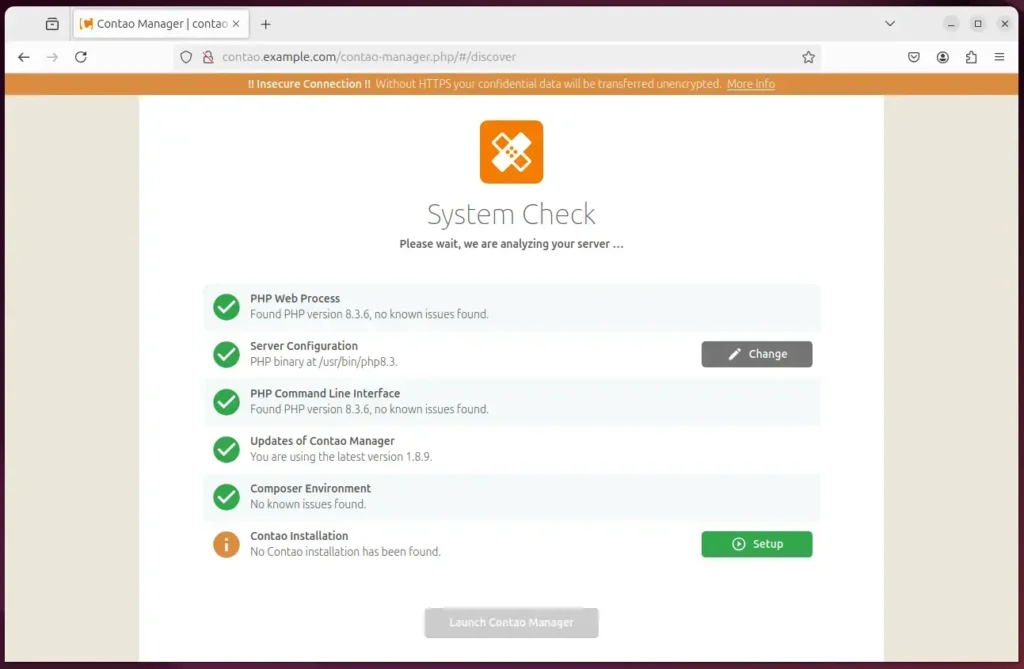This screenshot has height=669, width=1024.
Task: Click the 'Server Configuration' title
Action: (x=304, y=346)
